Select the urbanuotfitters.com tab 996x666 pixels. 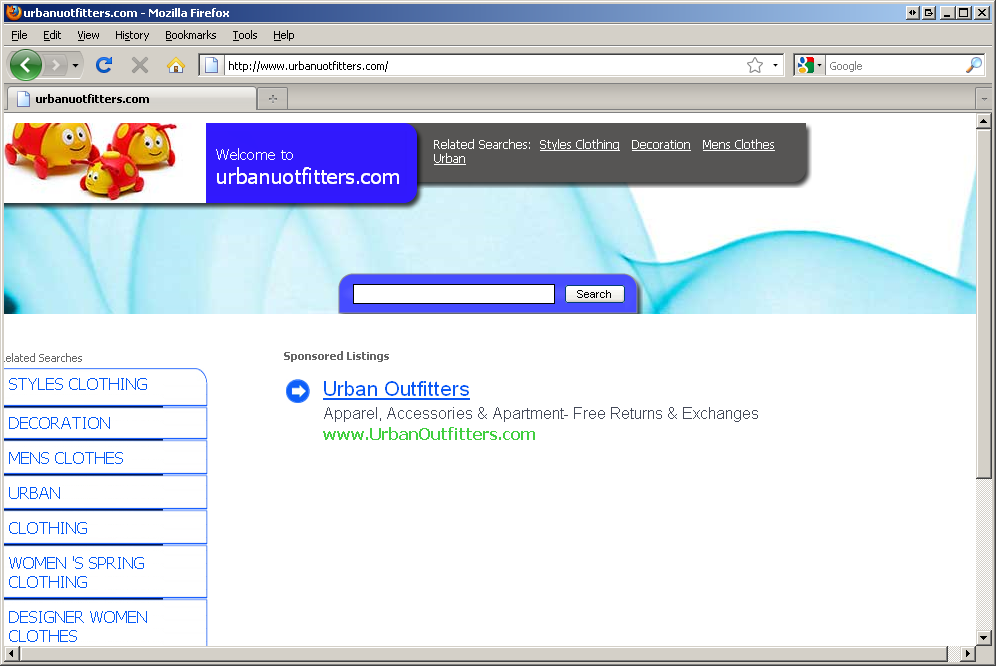point(132,99)
